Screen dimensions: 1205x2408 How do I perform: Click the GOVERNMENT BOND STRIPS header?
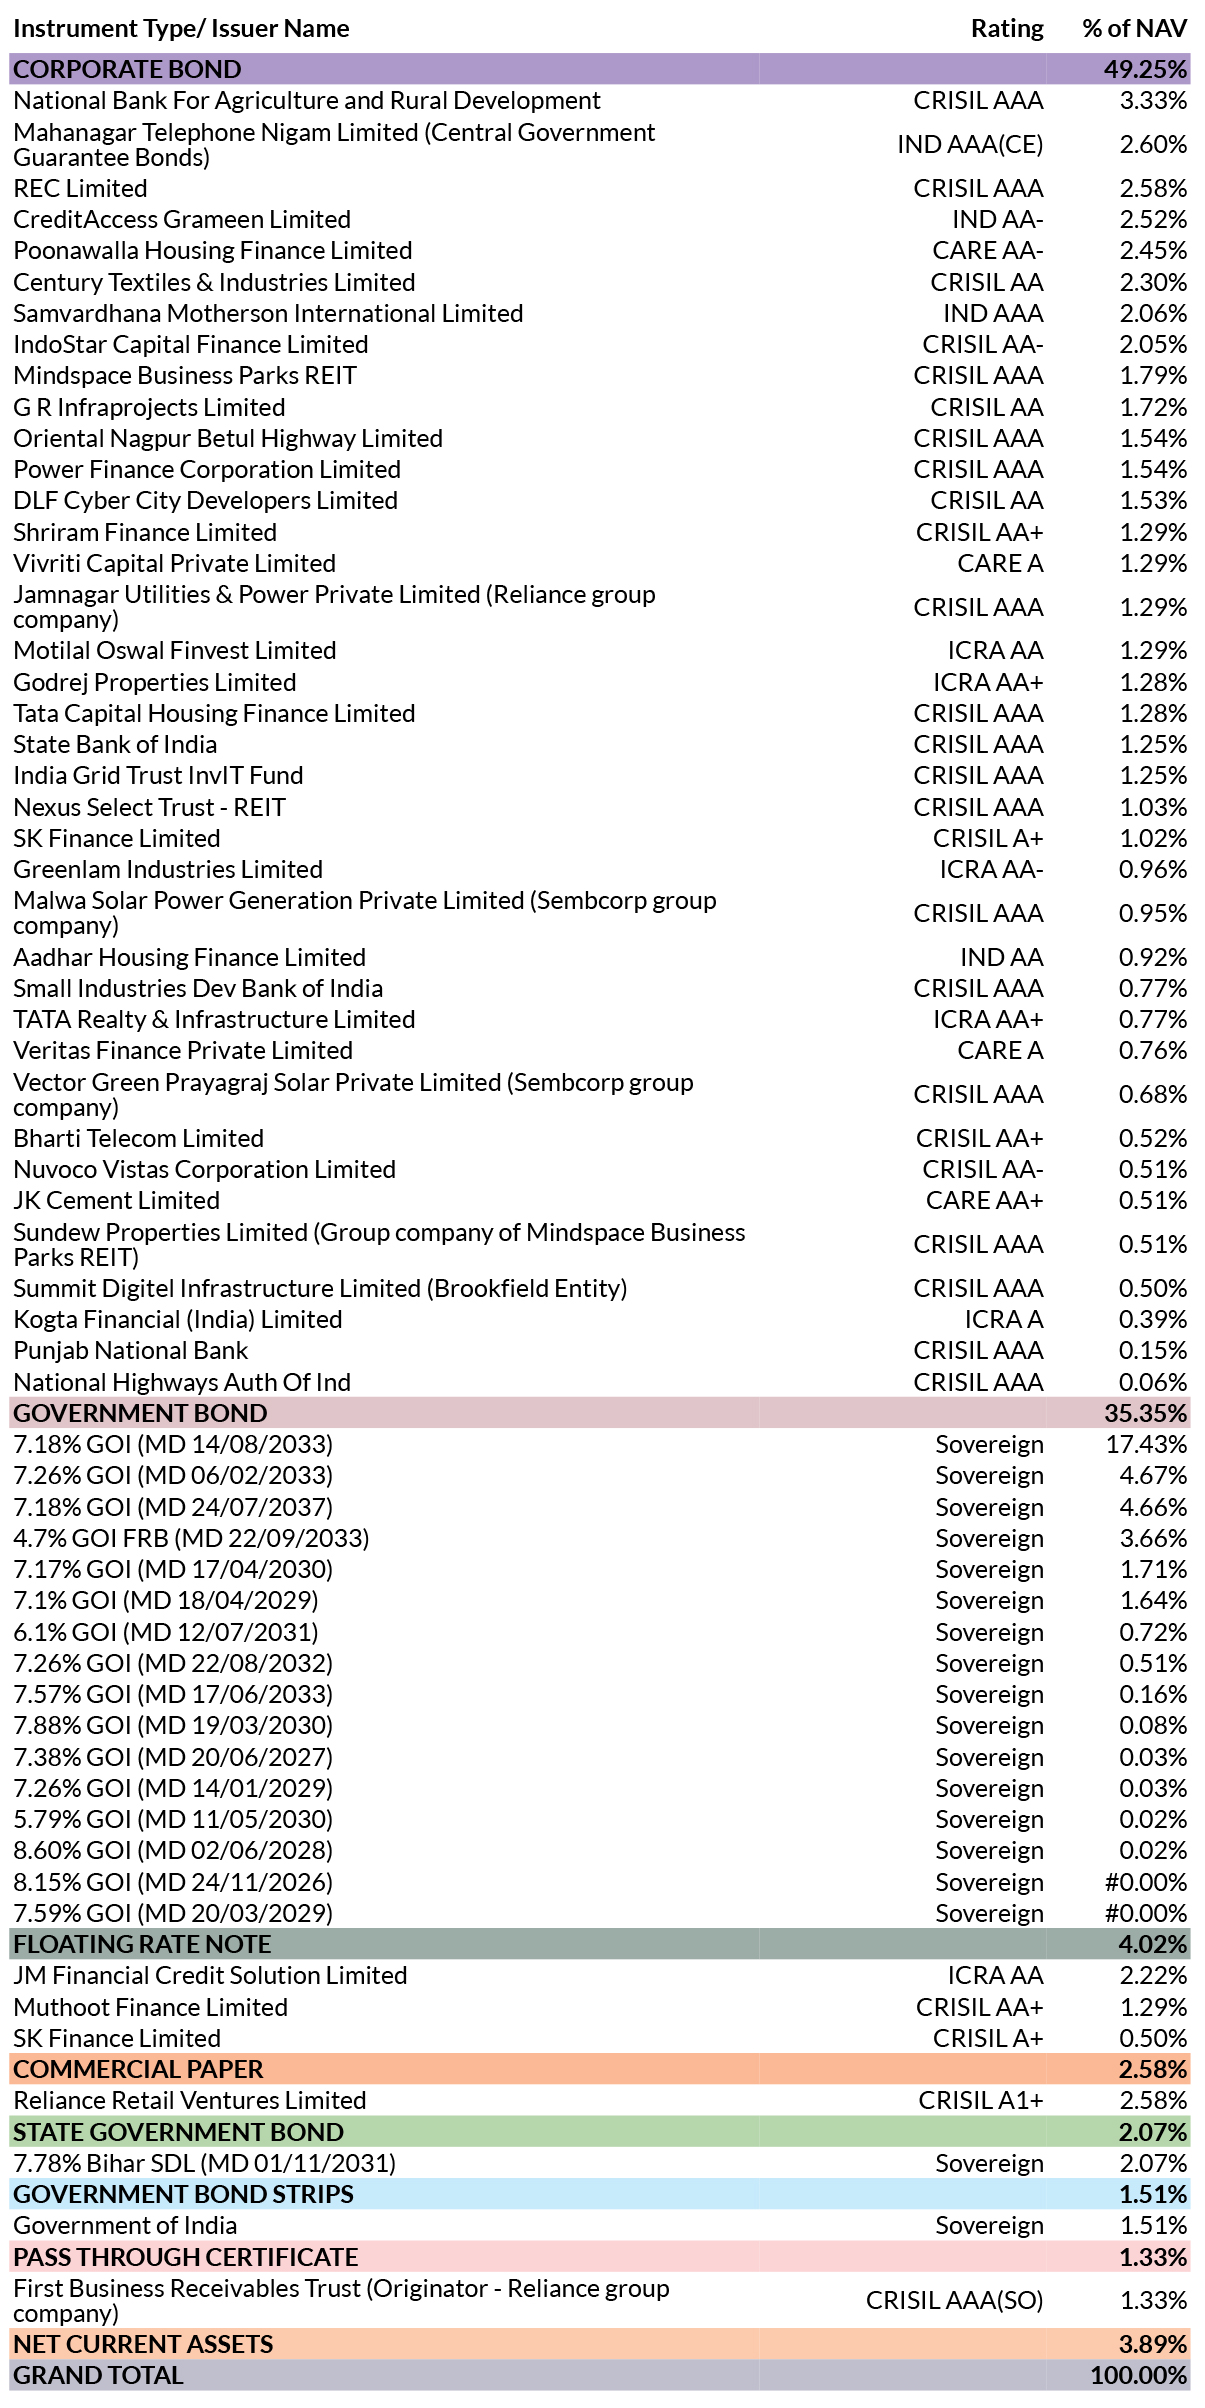pos(600,2194)
